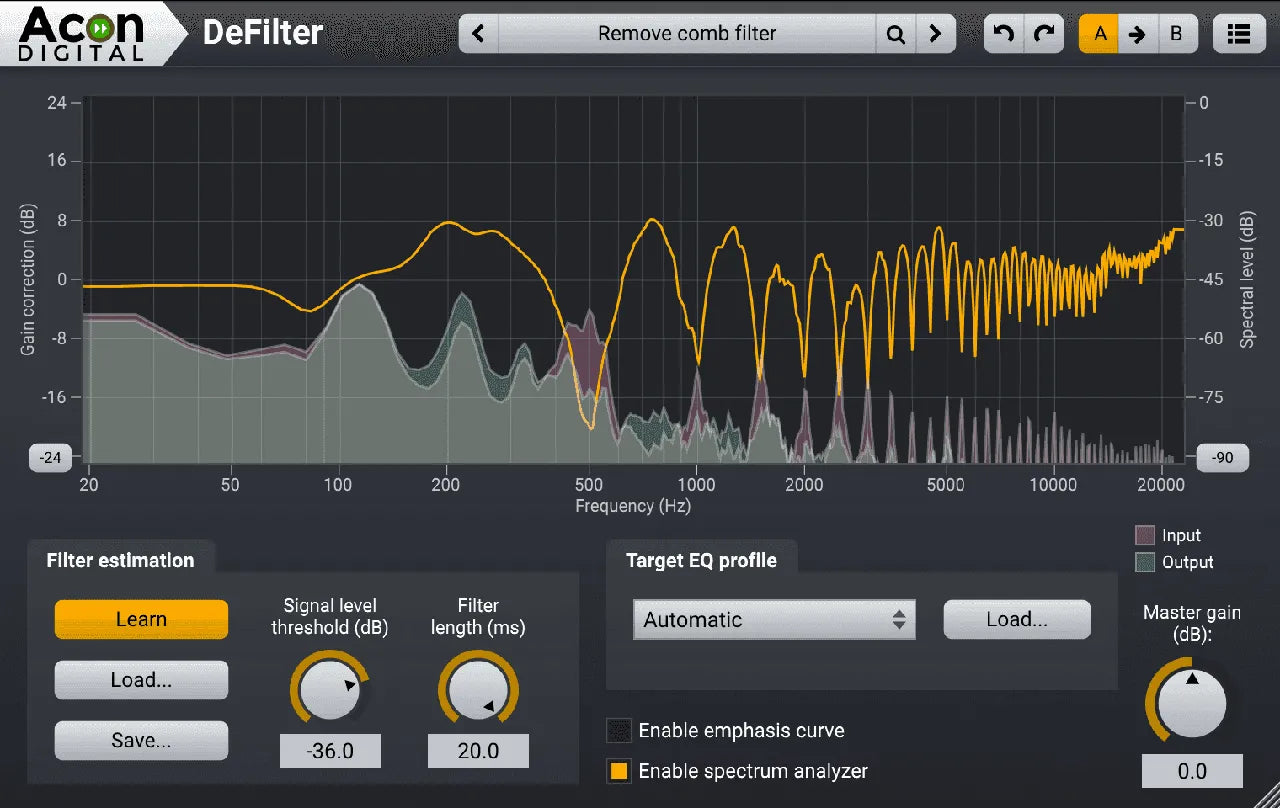The width and height of the screenshot is (1280, 808).
Task: Start filter estimation with Learn
Action: pos(140,619)
